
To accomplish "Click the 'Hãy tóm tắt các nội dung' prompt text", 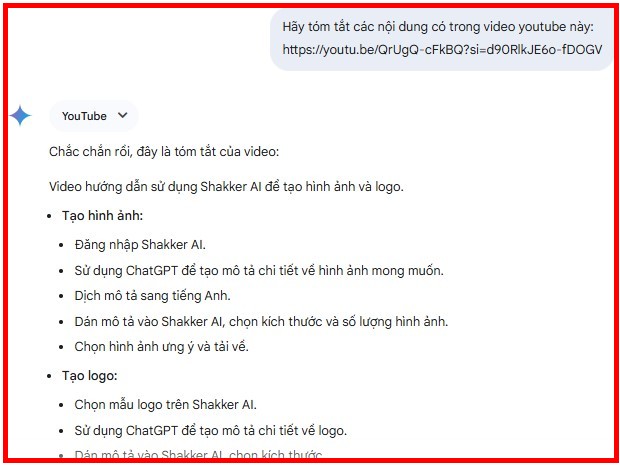I will click(438, 27).
